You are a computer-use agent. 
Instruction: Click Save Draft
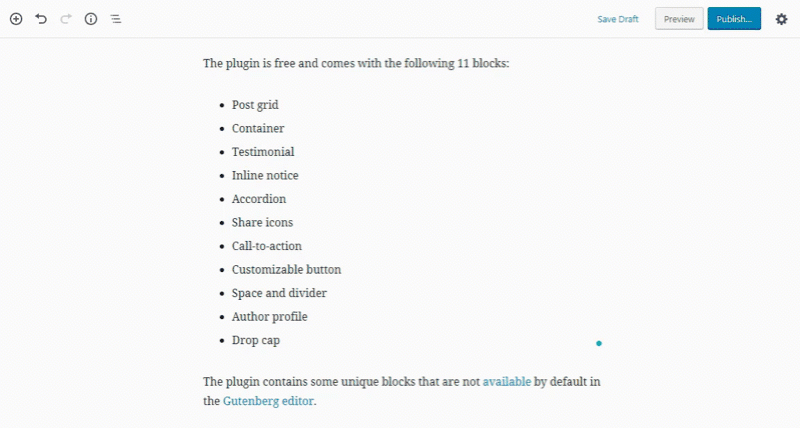[618, 19]
